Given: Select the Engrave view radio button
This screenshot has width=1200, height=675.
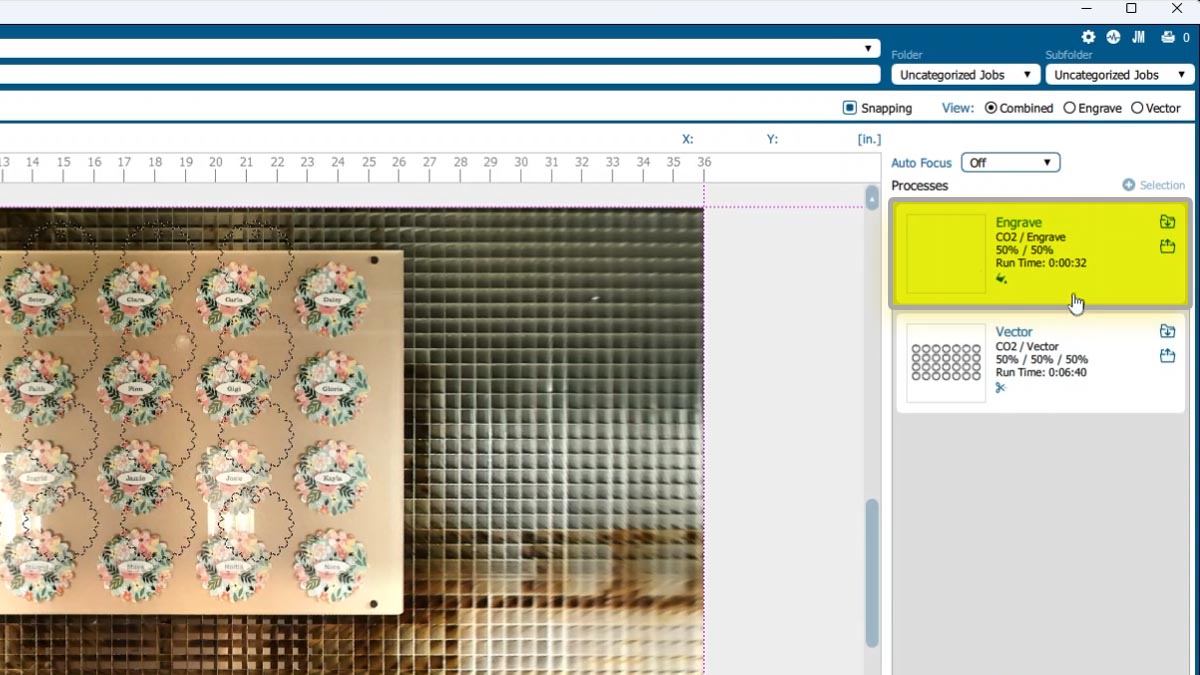Looking at the screenshot, I should pos(1069,108).
